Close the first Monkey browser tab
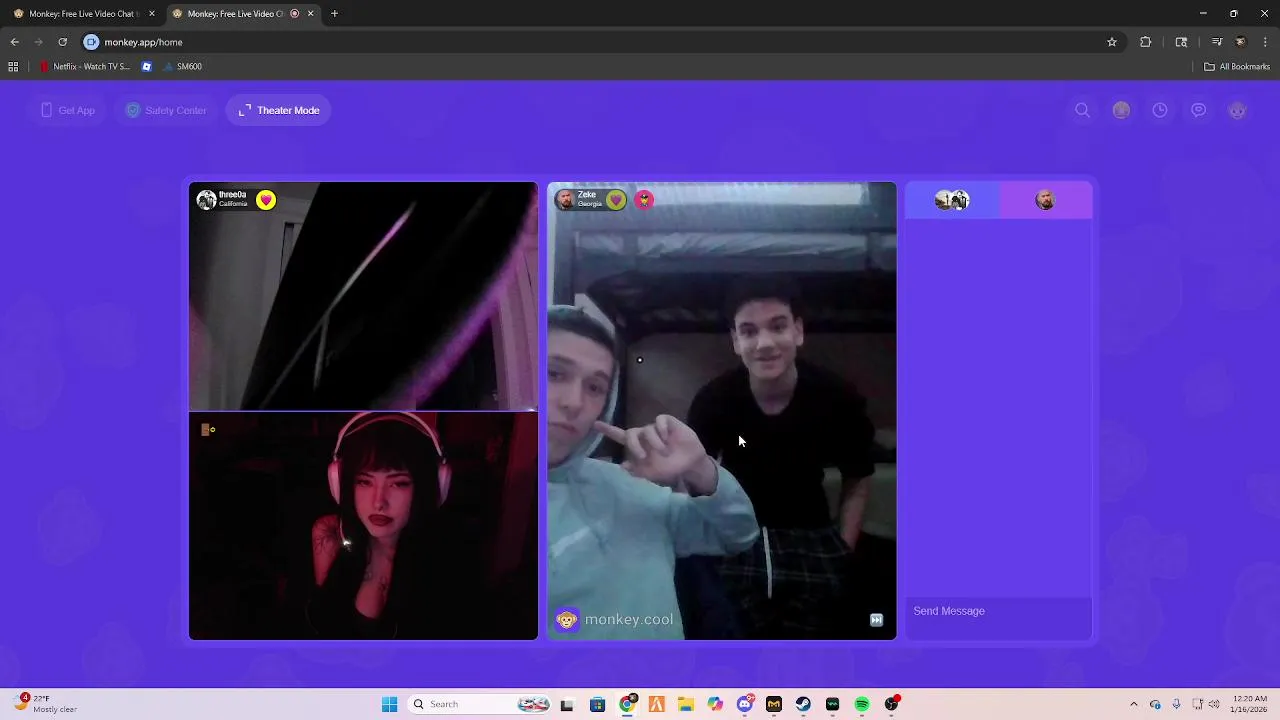1280x720 pixels. (152, 14)
